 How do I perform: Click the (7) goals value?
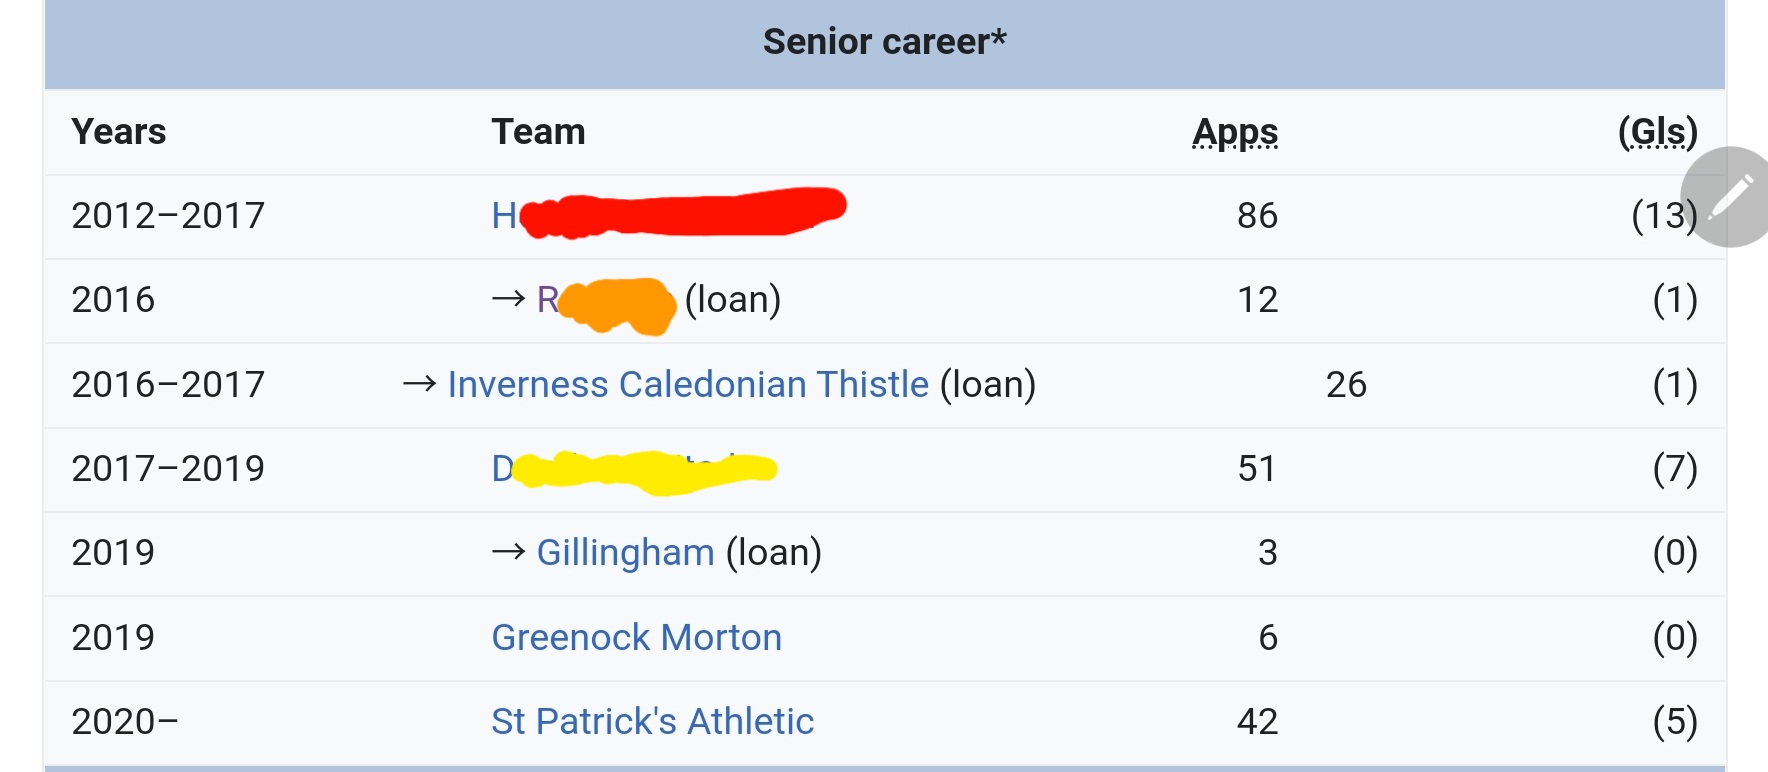tap(1674, 469)
